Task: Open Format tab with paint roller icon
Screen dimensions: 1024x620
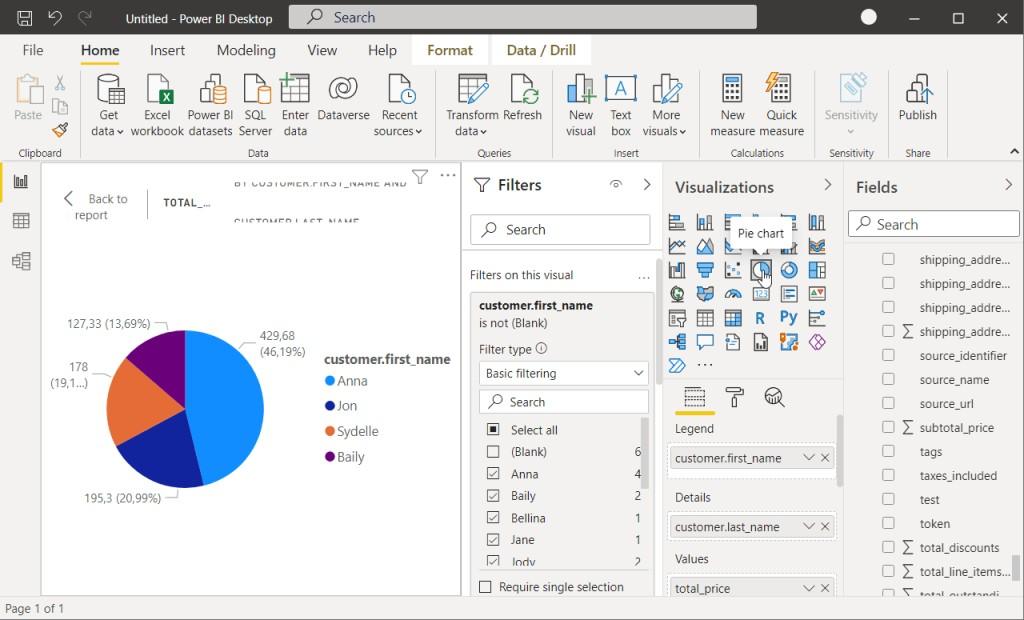Action: tap(735, 397)
